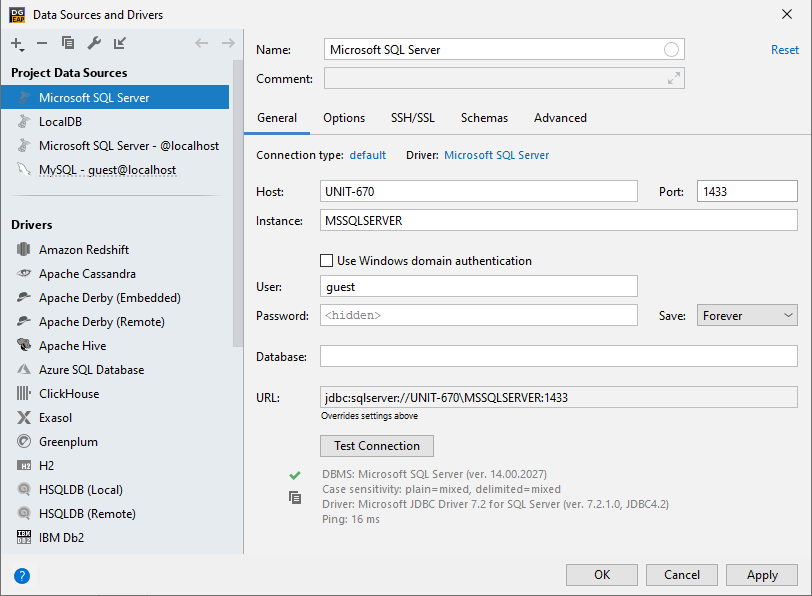
Task: Change the connection type default link
Action: click(368, 155)
